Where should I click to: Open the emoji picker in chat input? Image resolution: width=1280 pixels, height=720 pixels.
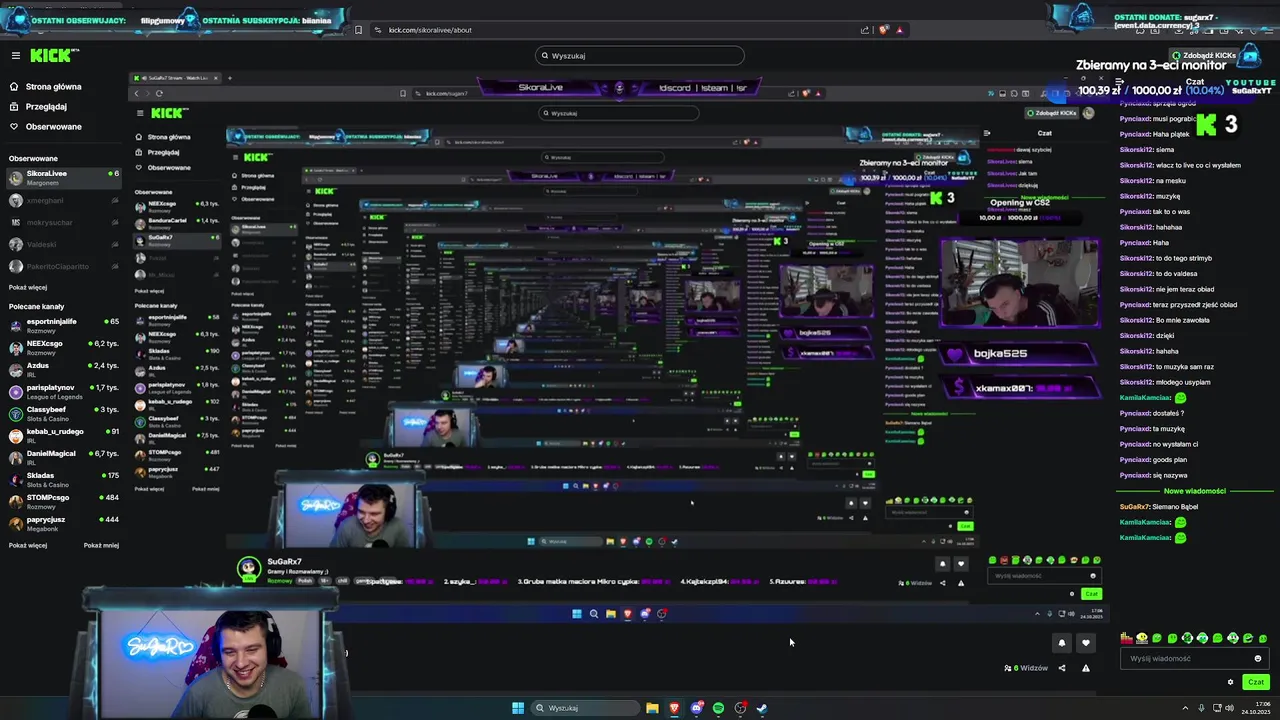[x=1258, y=658]
